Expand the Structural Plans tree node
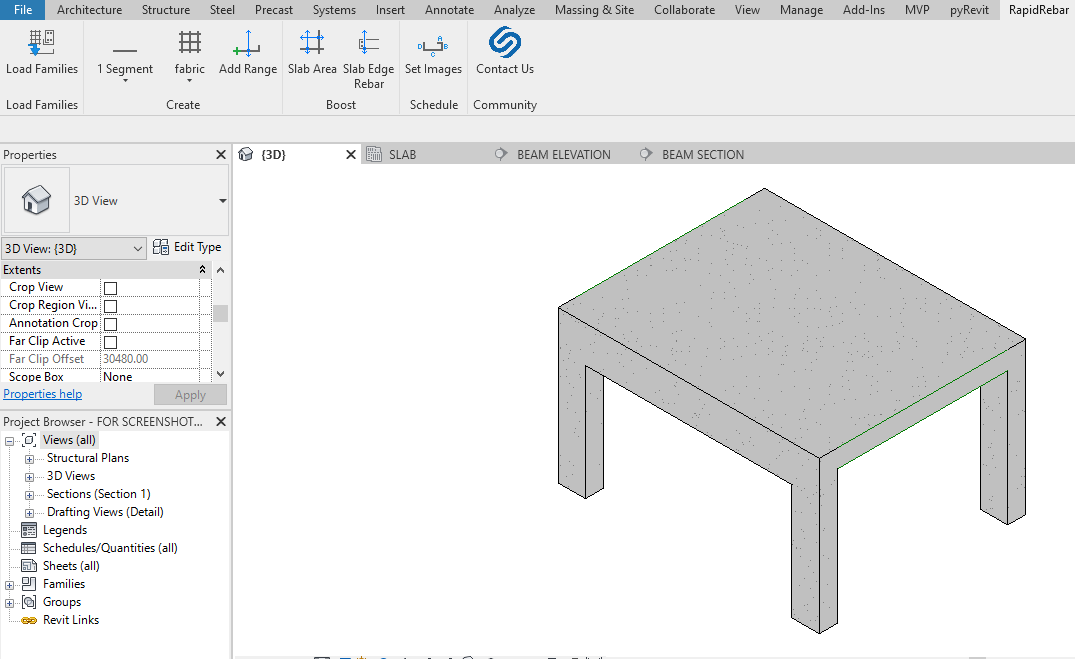This screenshot has height=659, width=1075. (x=30, y=459)
